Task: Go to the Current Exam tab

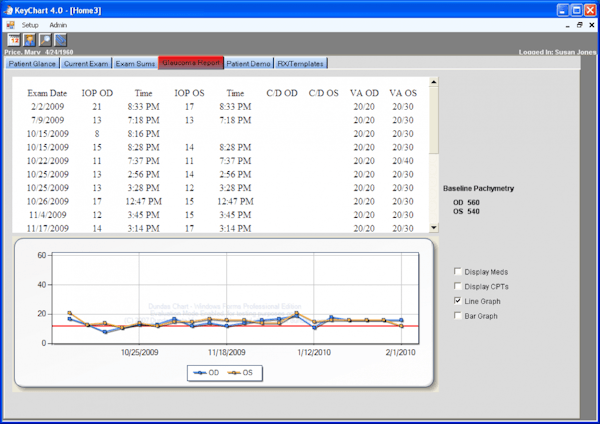Action: (x=85, y=63)
